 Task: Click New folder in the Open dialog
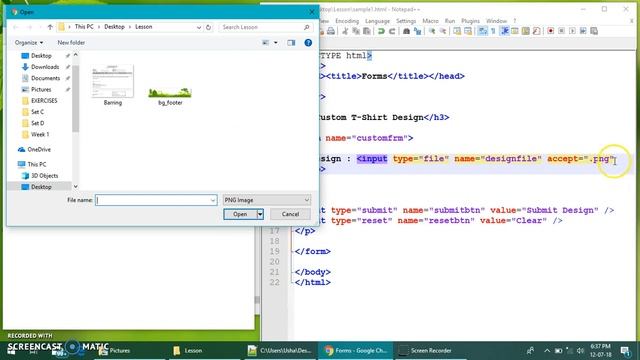click(71, 42)
